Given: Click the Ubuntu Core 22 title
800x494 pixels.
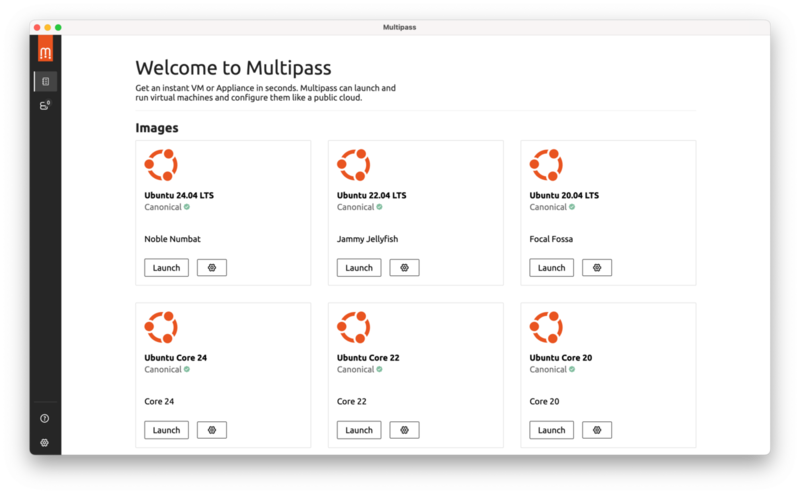Looking at the screenshot, I should (368, 357).
